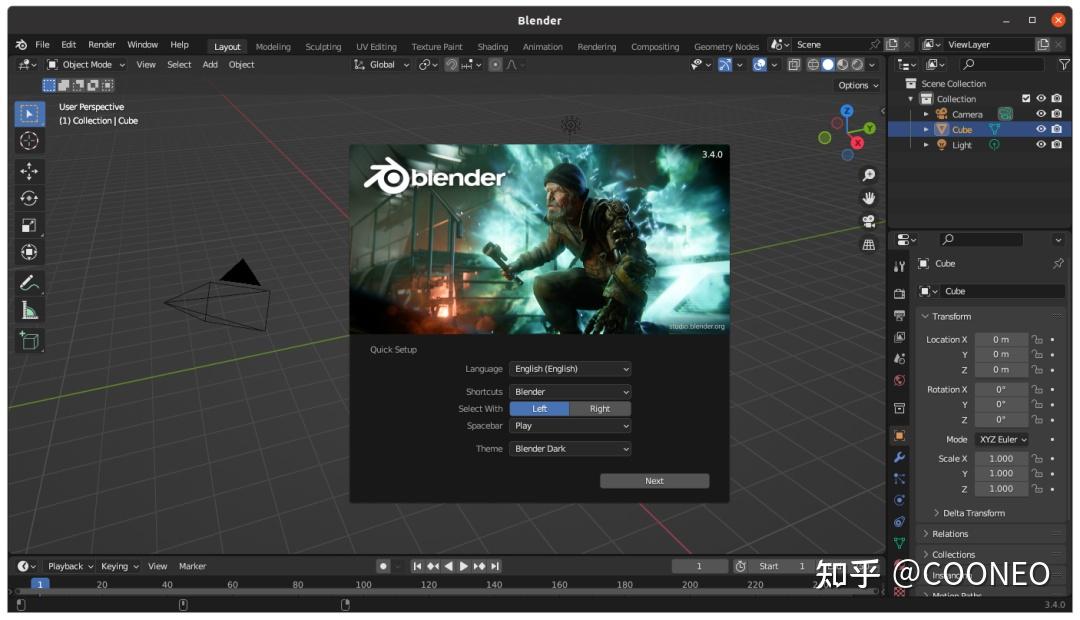1080x620 pixels.
Task: Open the Keying popover in timeline
Action: tap(119, 566)
